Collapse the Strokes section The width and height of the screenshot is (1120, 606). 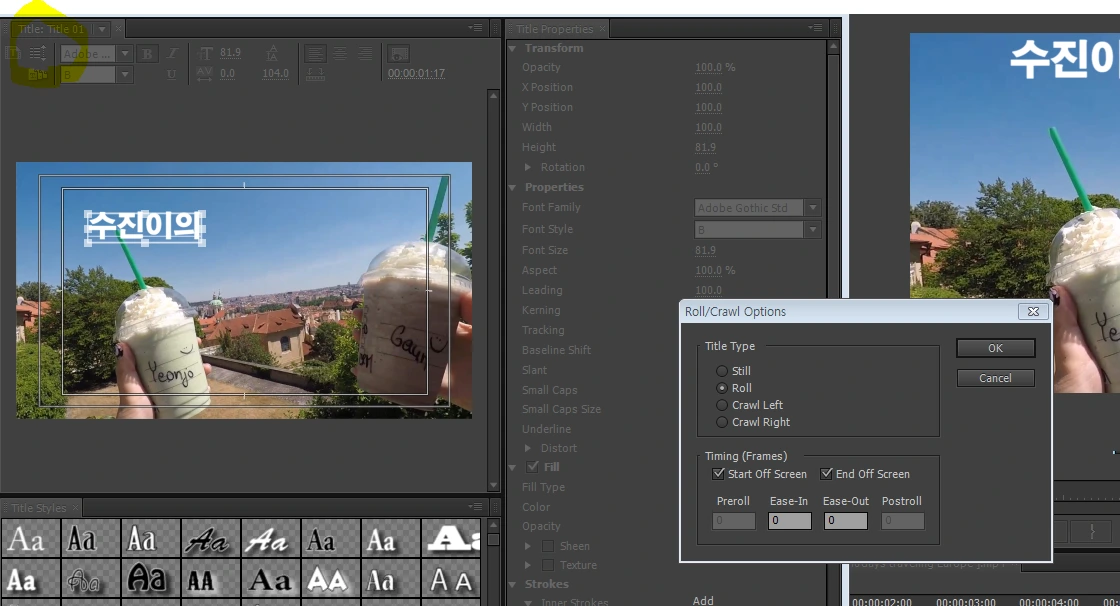[x=512, y=585]
